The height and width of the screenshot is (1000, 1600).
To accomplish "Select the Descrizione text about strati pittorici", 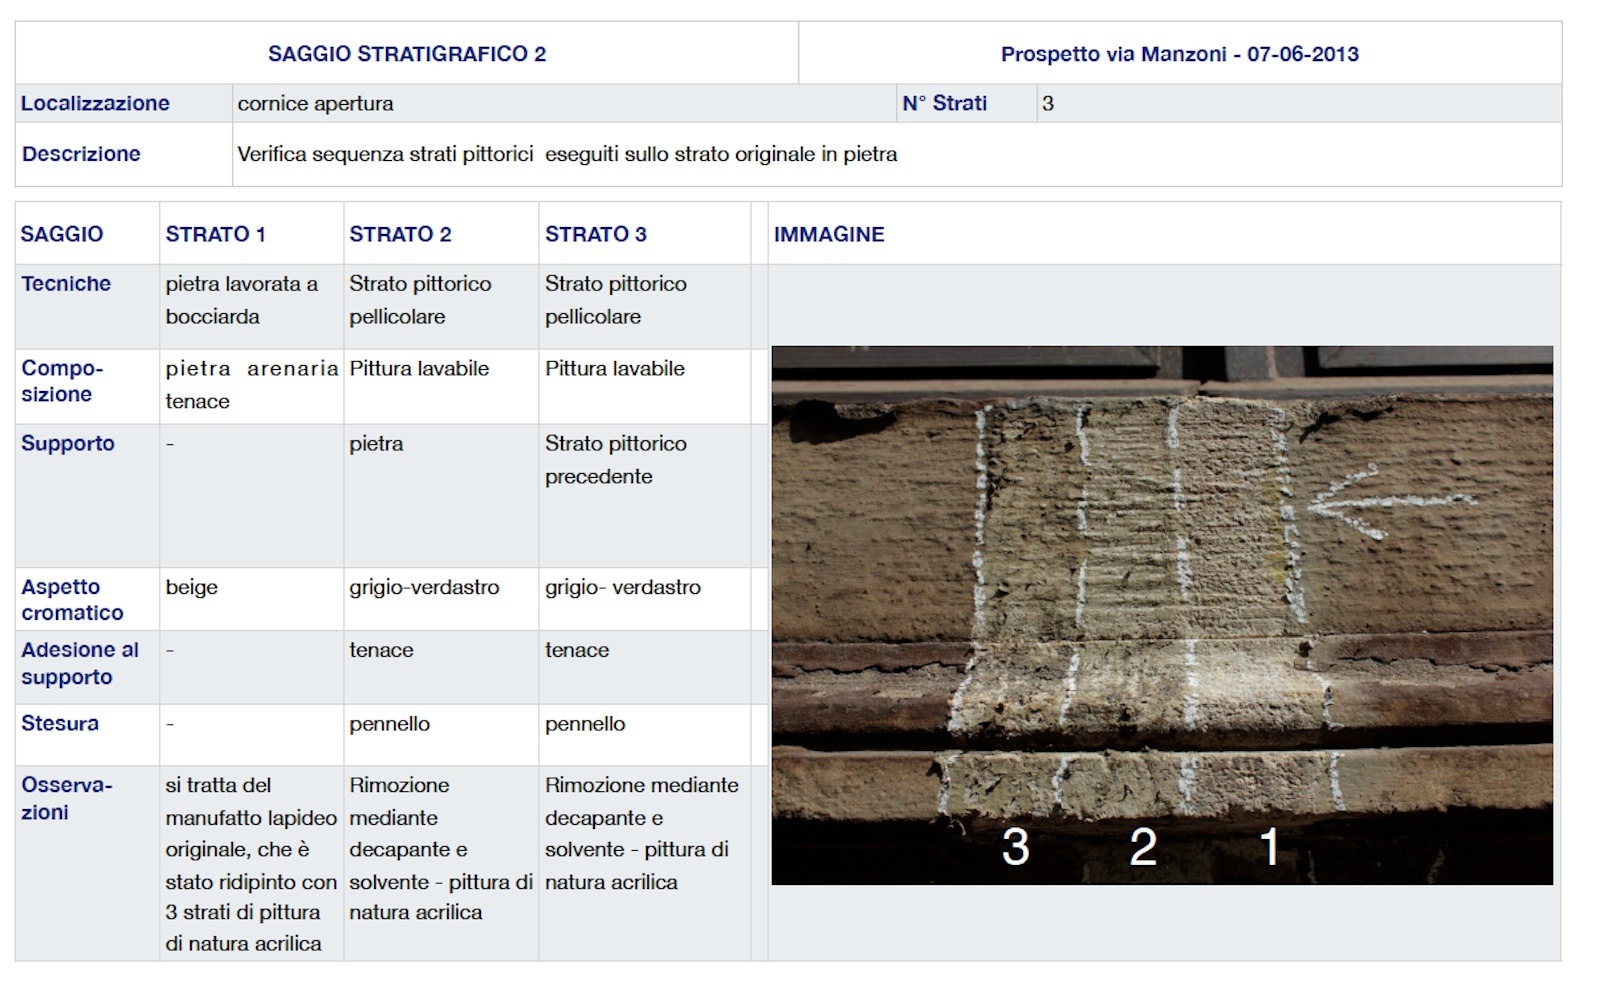I will (x=567, y=154).
